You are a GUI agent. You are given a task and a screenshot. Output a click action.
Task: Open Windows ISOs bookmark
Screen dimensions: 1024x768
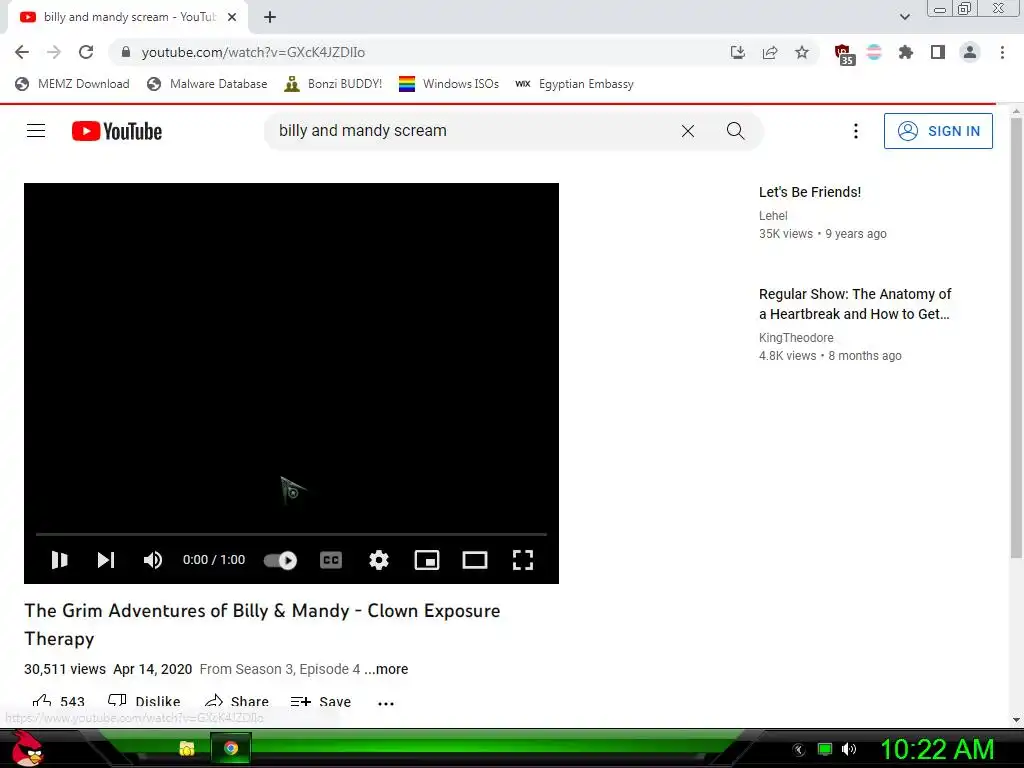pos(449,84)
